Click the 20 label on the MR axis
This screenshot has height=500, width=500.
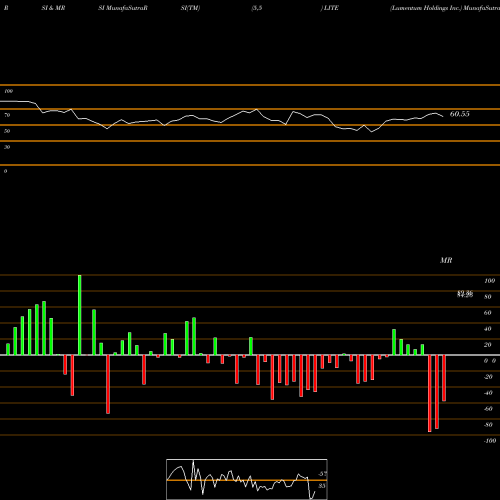[488, 345]
